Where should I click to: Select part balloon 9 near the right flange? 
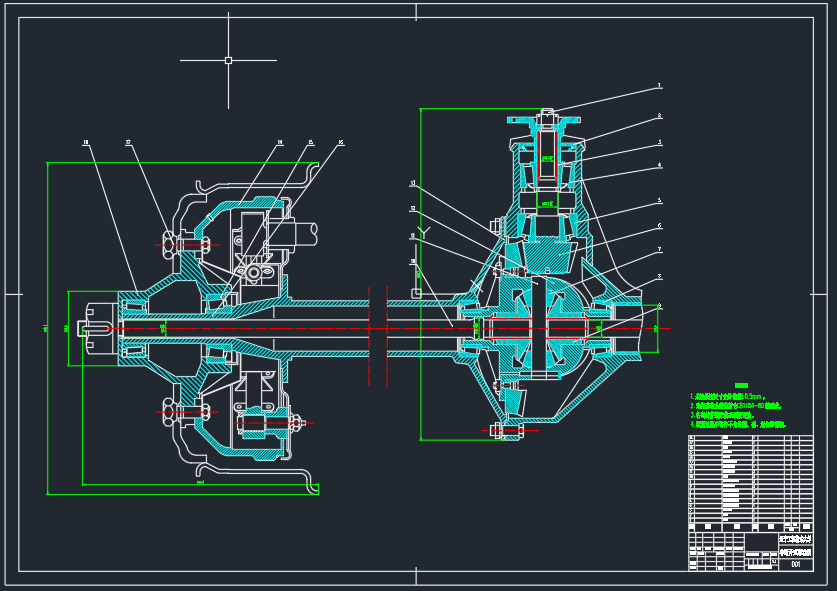point(660,305)
